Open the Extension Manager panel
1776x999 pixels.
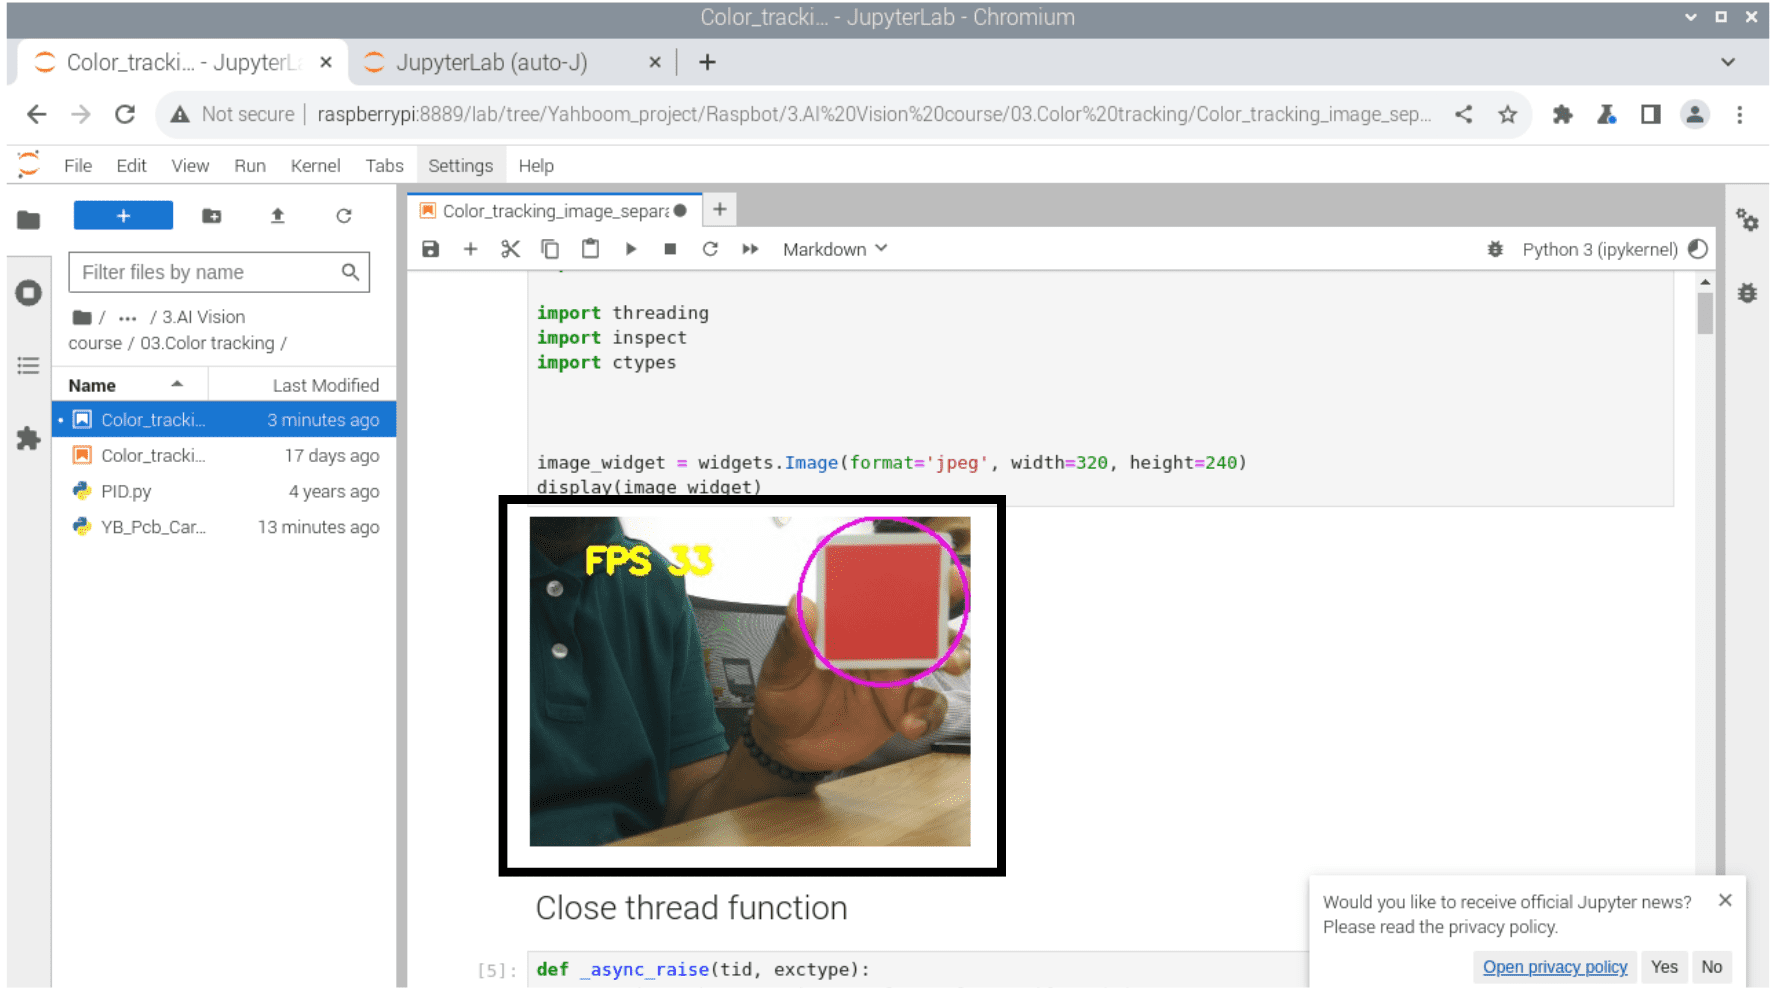(28, 440)
